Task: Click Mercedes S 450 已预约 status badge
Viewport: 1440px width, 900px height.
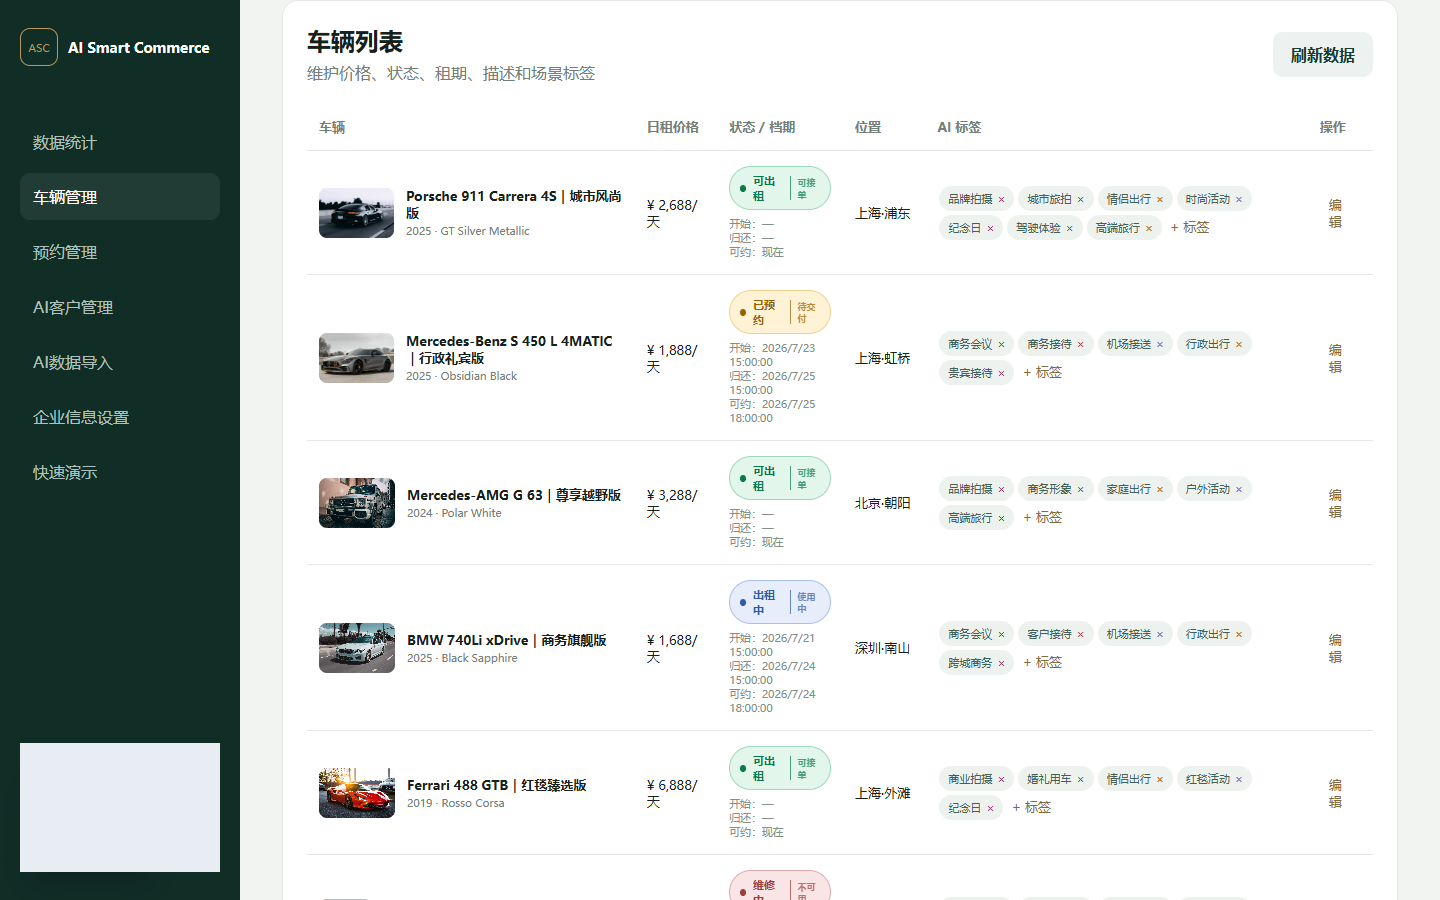Action: point(780,312)
